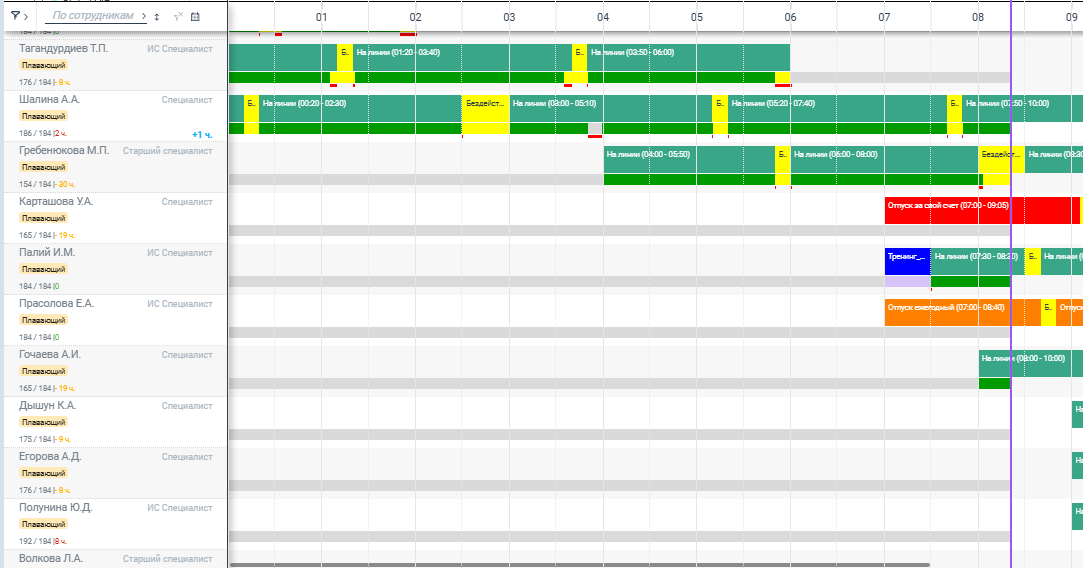1083x568 pixels.
Task: Expand the chevron after 'По сотрудникам'
Action: tap(144, 16)
